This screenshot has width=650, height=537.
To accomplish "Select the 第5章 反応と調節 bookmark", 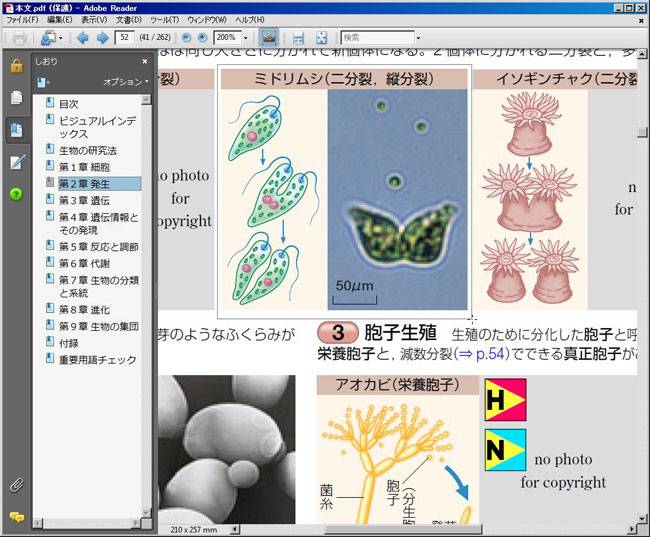I will tap(98, 247).
